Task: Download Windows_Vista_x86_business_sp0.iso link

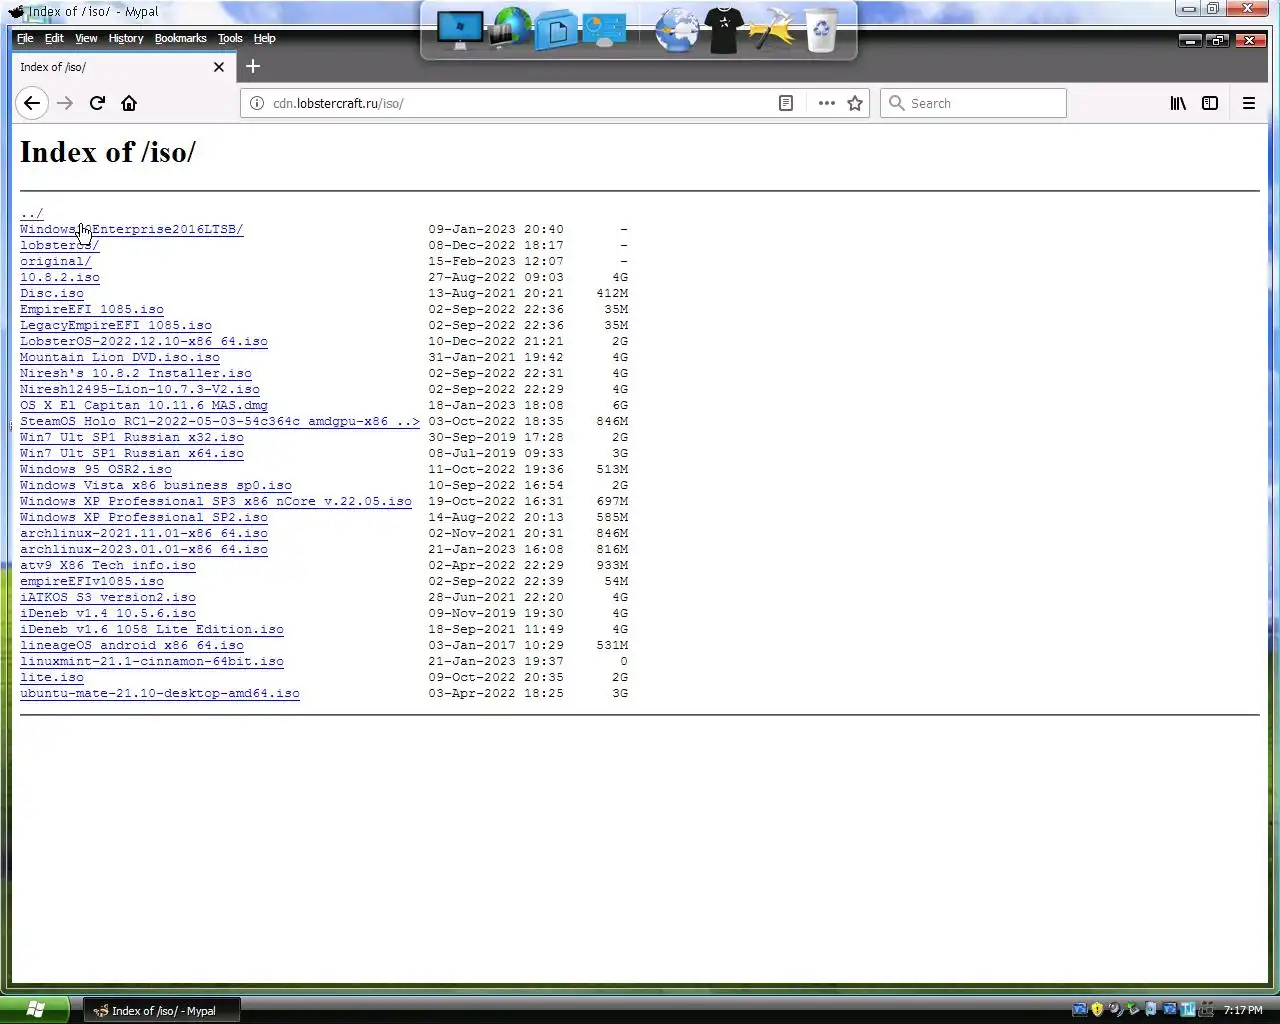Action: pos(156,485)
